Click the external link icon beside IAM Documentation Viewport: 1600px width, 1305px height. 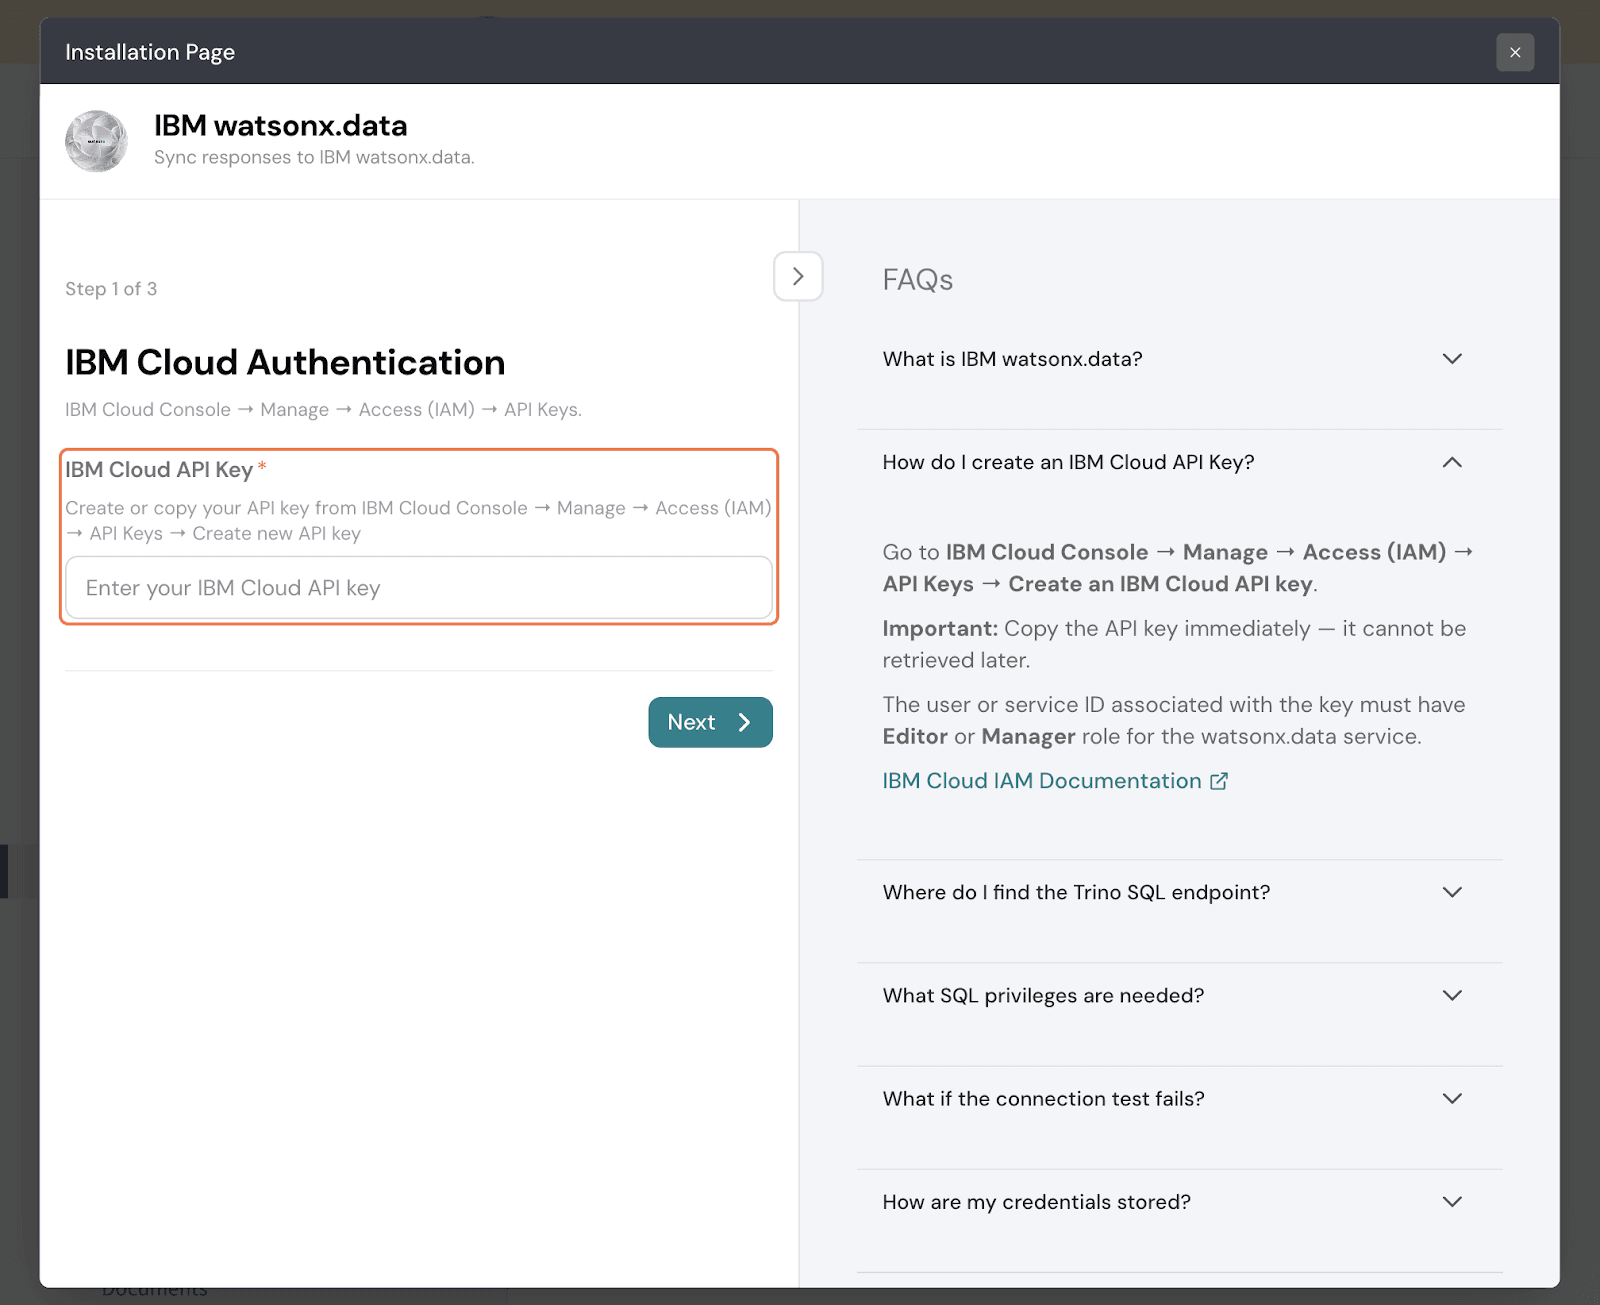(1218, 781)
